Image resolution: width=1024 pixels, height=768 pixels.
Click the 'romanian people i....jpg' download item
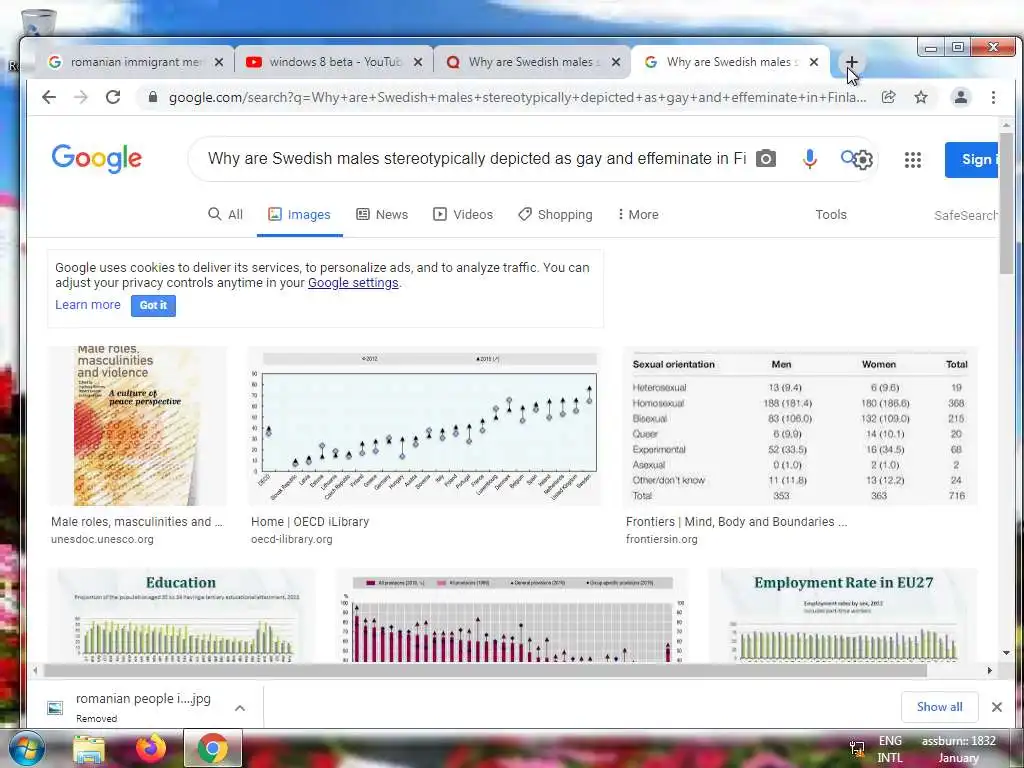click(x=142, y=706)
